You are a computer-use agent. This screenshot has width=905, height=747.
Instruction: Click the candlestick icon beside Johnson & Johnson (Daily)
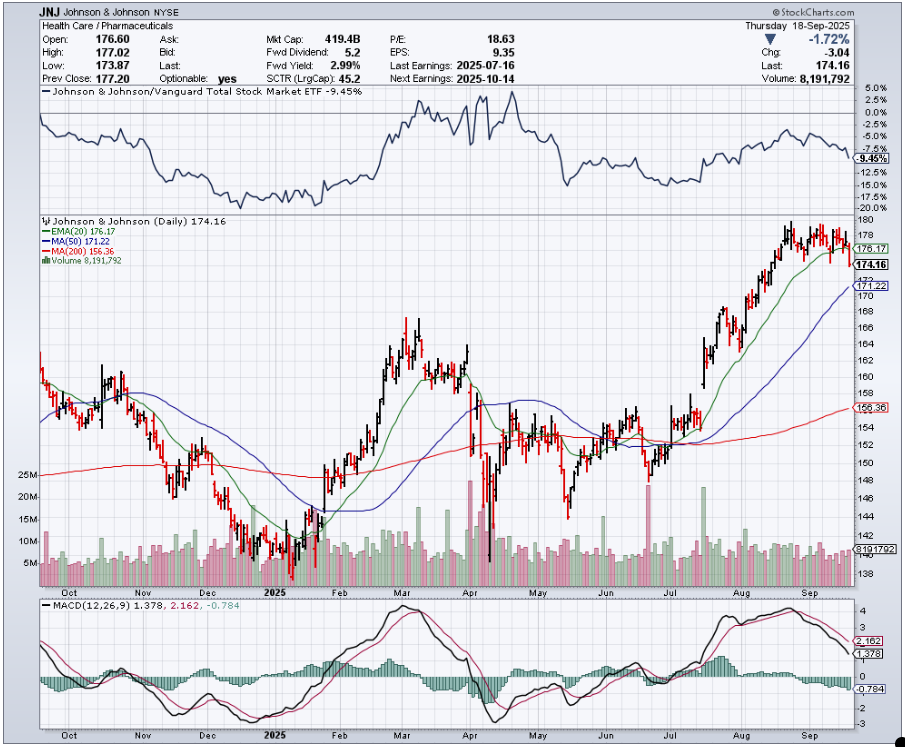(x=46, y=221)
